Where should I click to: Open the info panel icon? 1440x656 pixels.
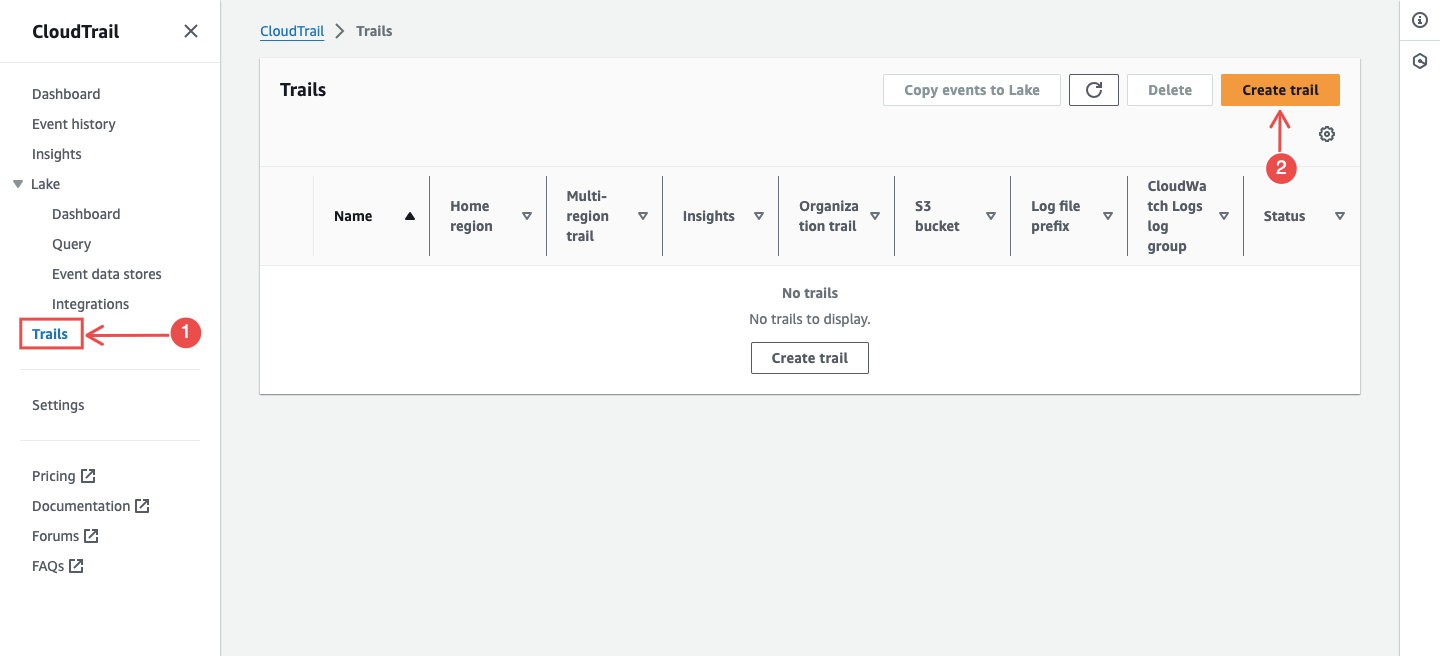(x=1419, y=20)
